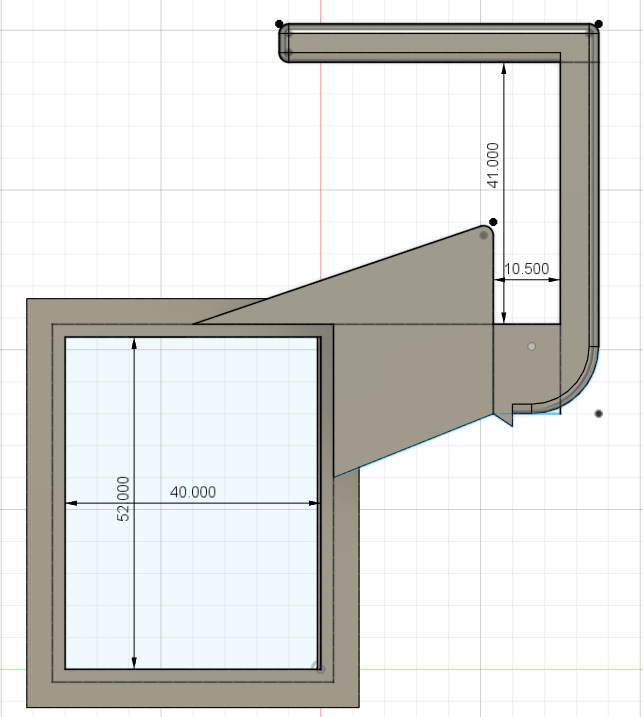643x717 pixels.
Task: Pick sketch point at top bar's right corner
Action: (599, 24)
